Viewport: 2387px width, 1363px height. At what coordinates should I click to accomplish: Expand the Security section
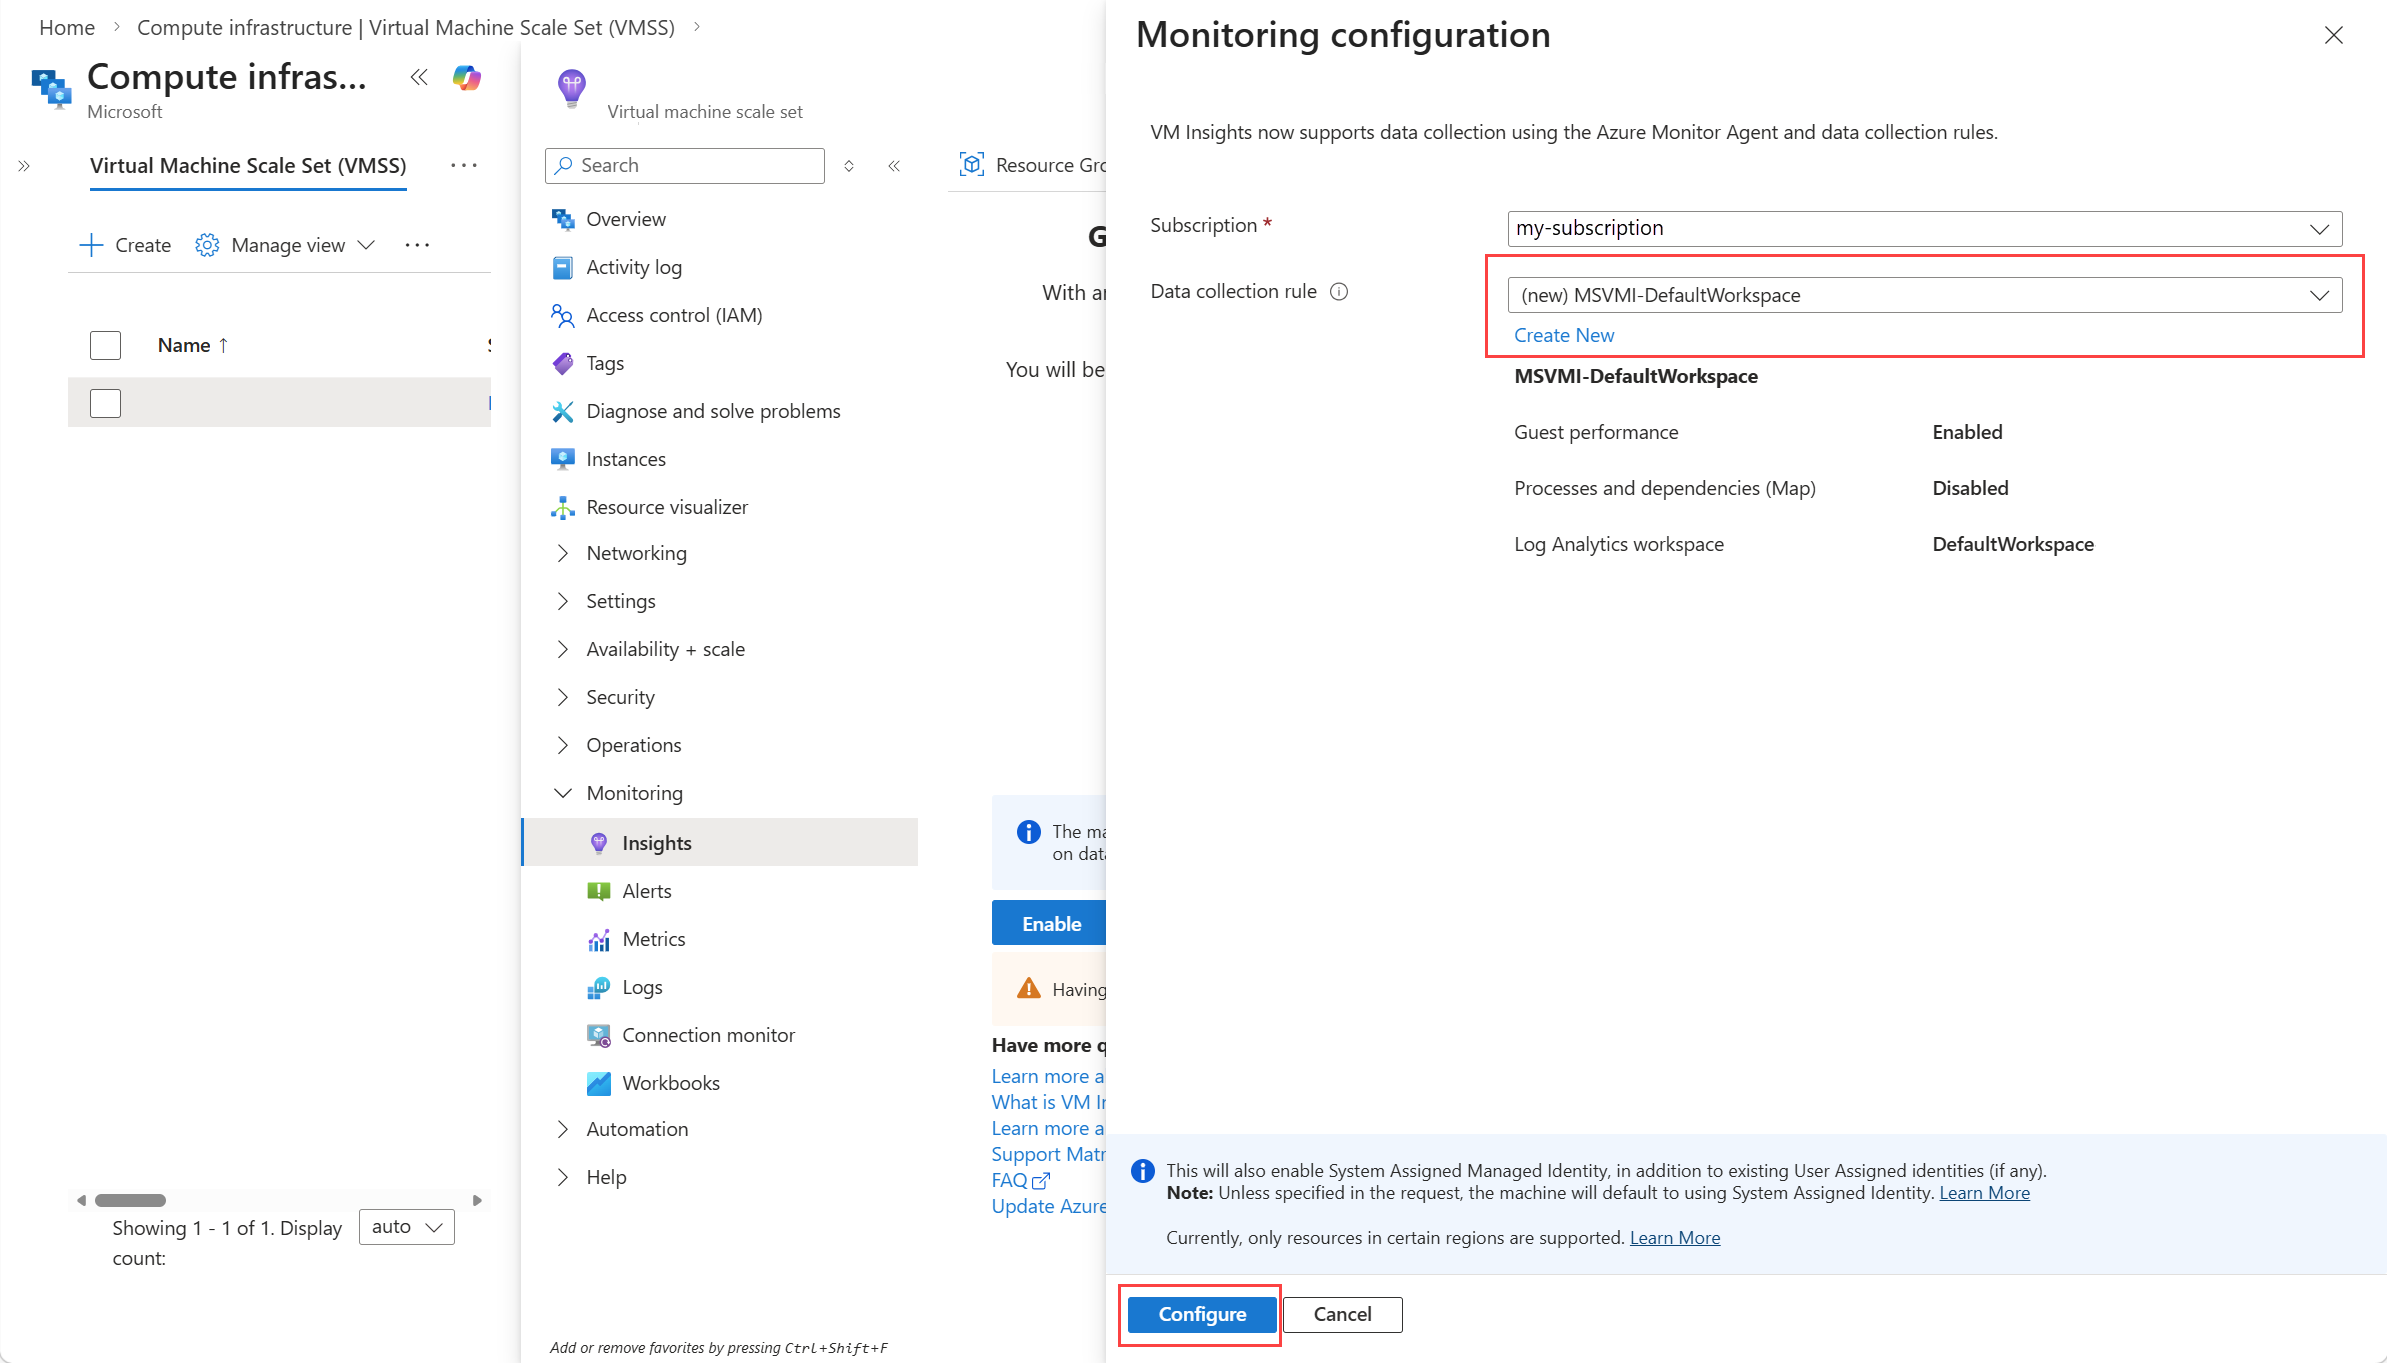[563, 697]
